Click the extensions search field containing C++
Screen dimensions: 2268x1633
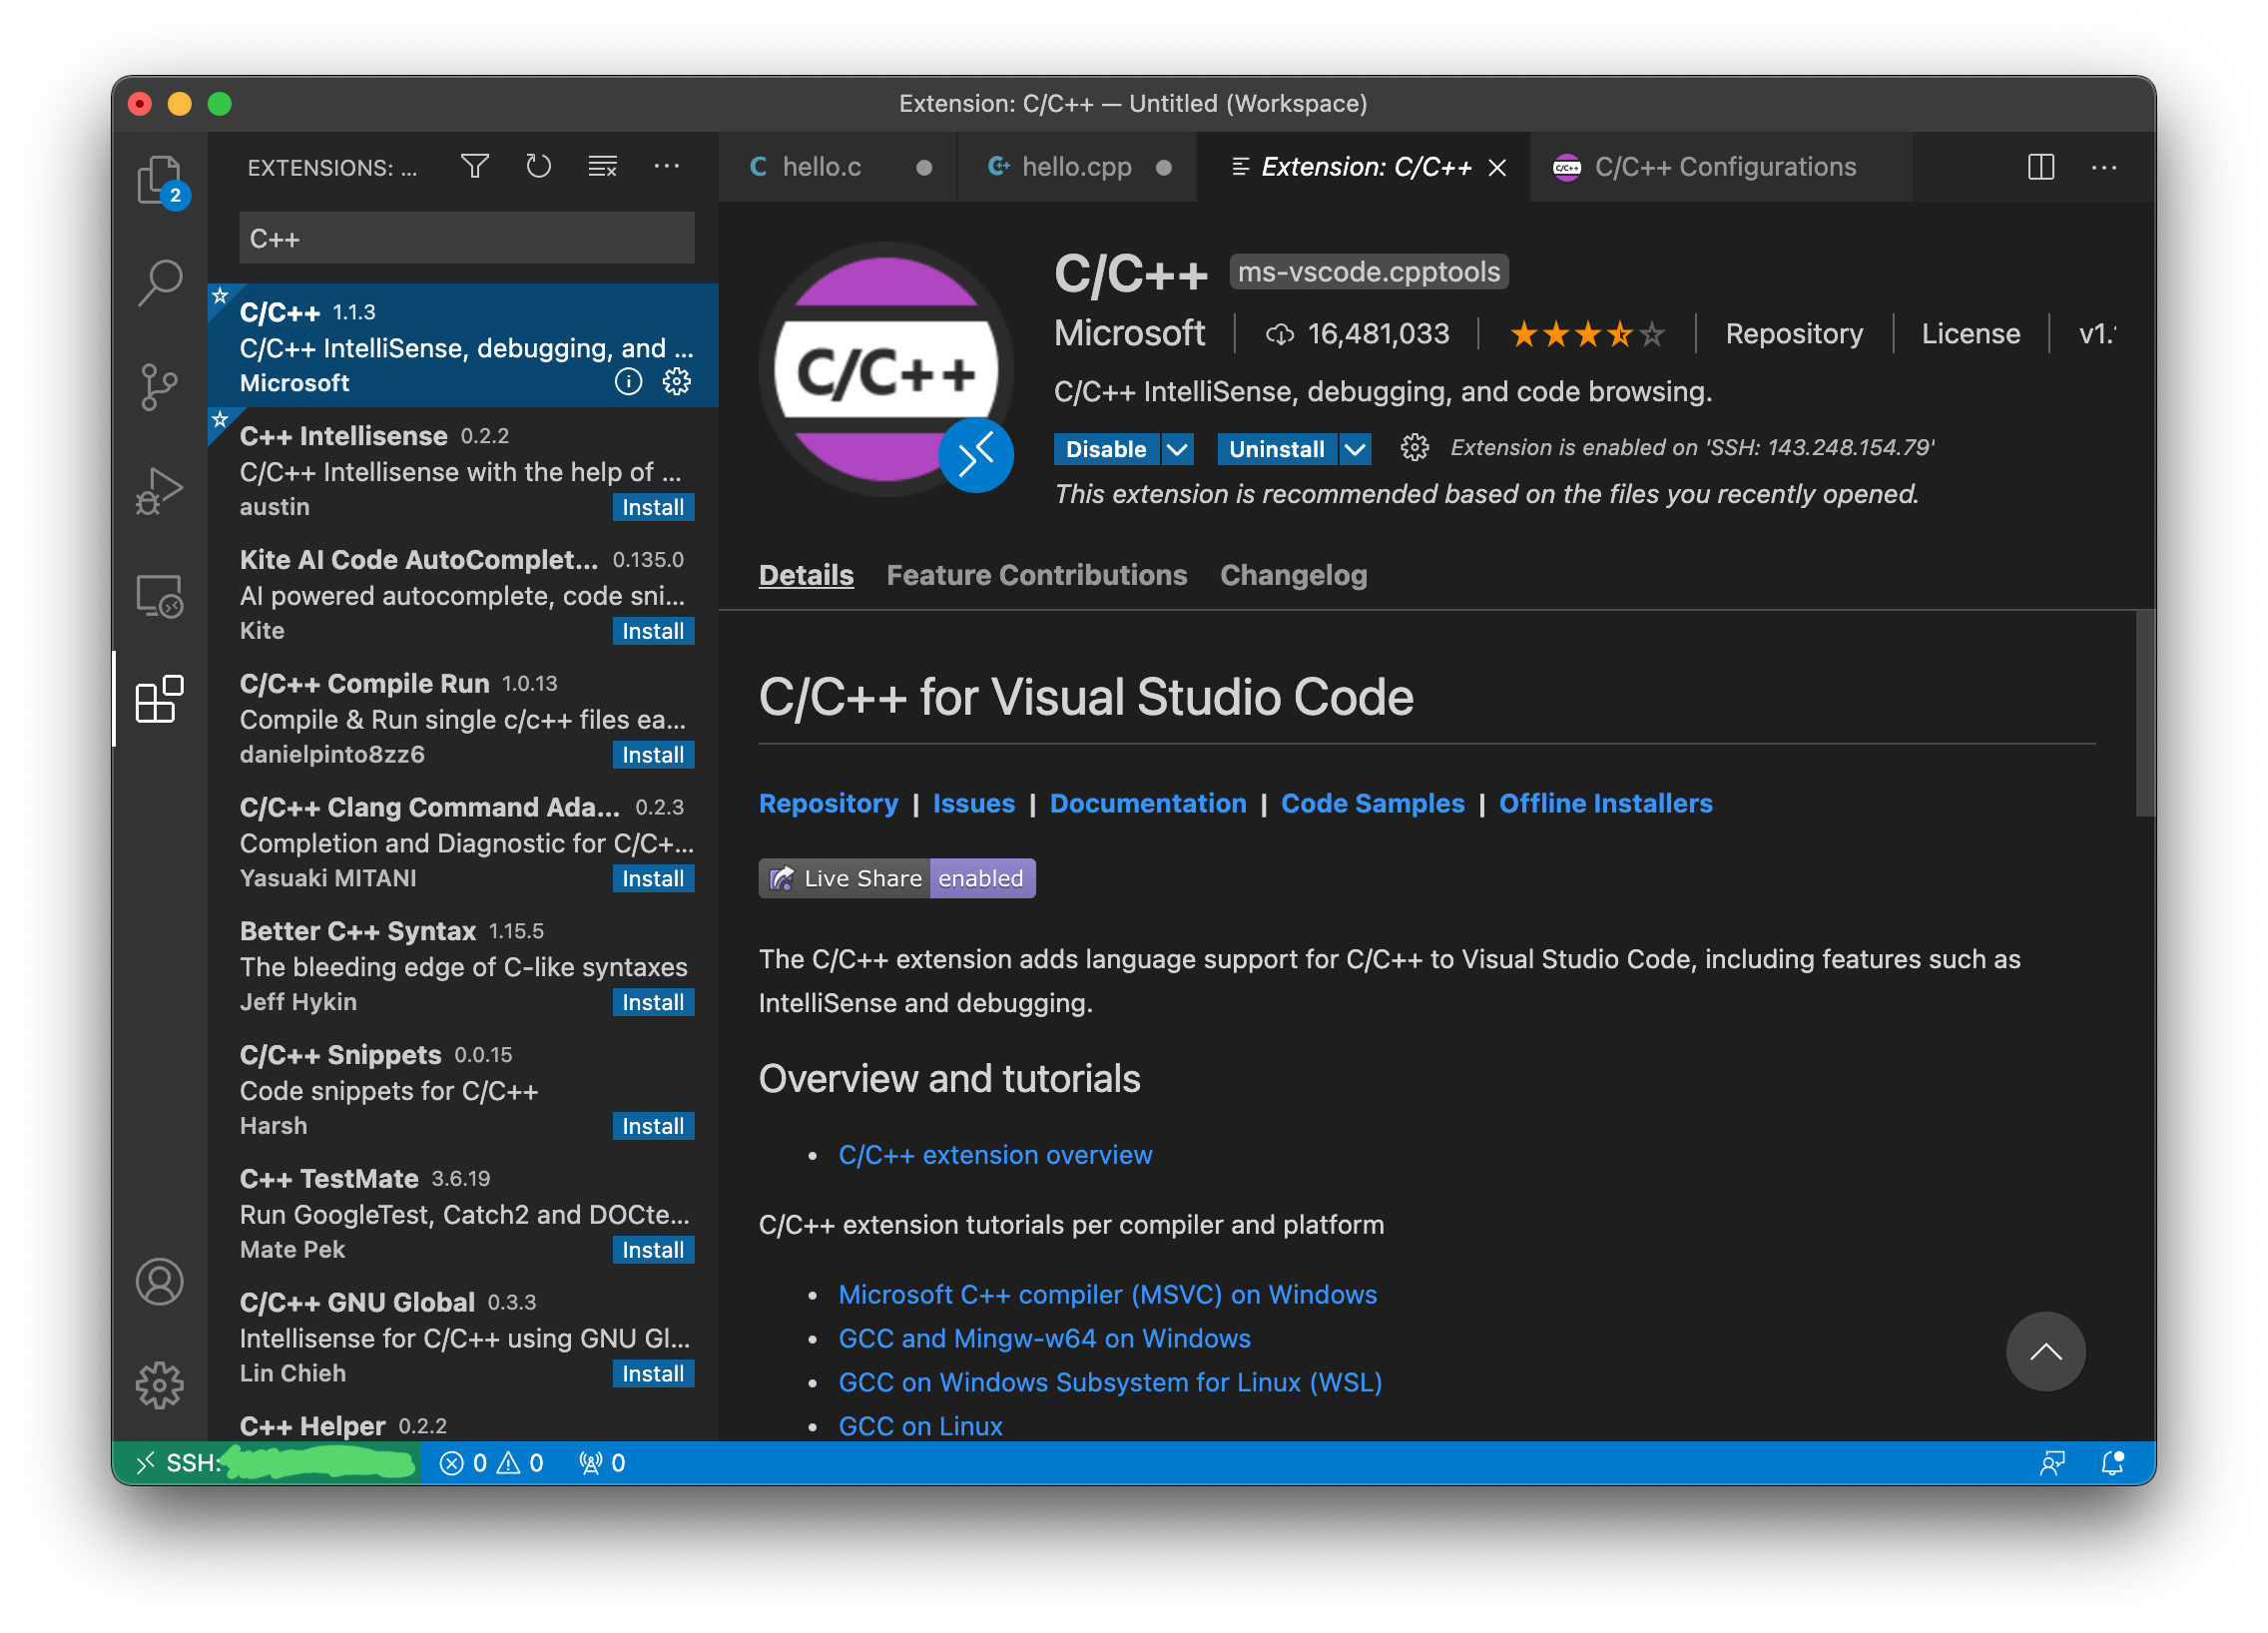point(466,239)
